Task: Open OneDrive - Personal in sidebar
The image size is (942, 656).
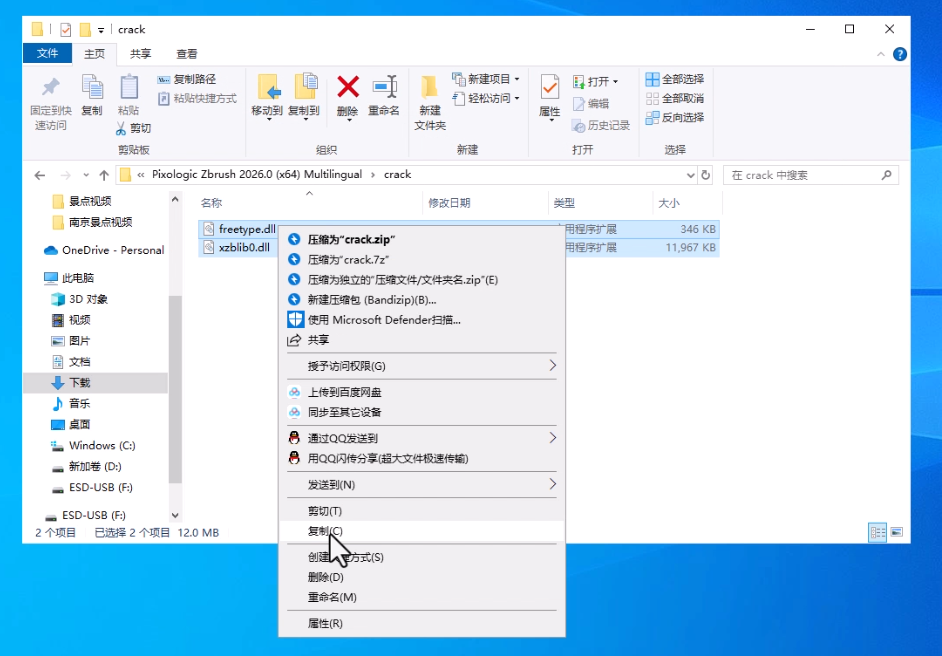Action: 104,250
